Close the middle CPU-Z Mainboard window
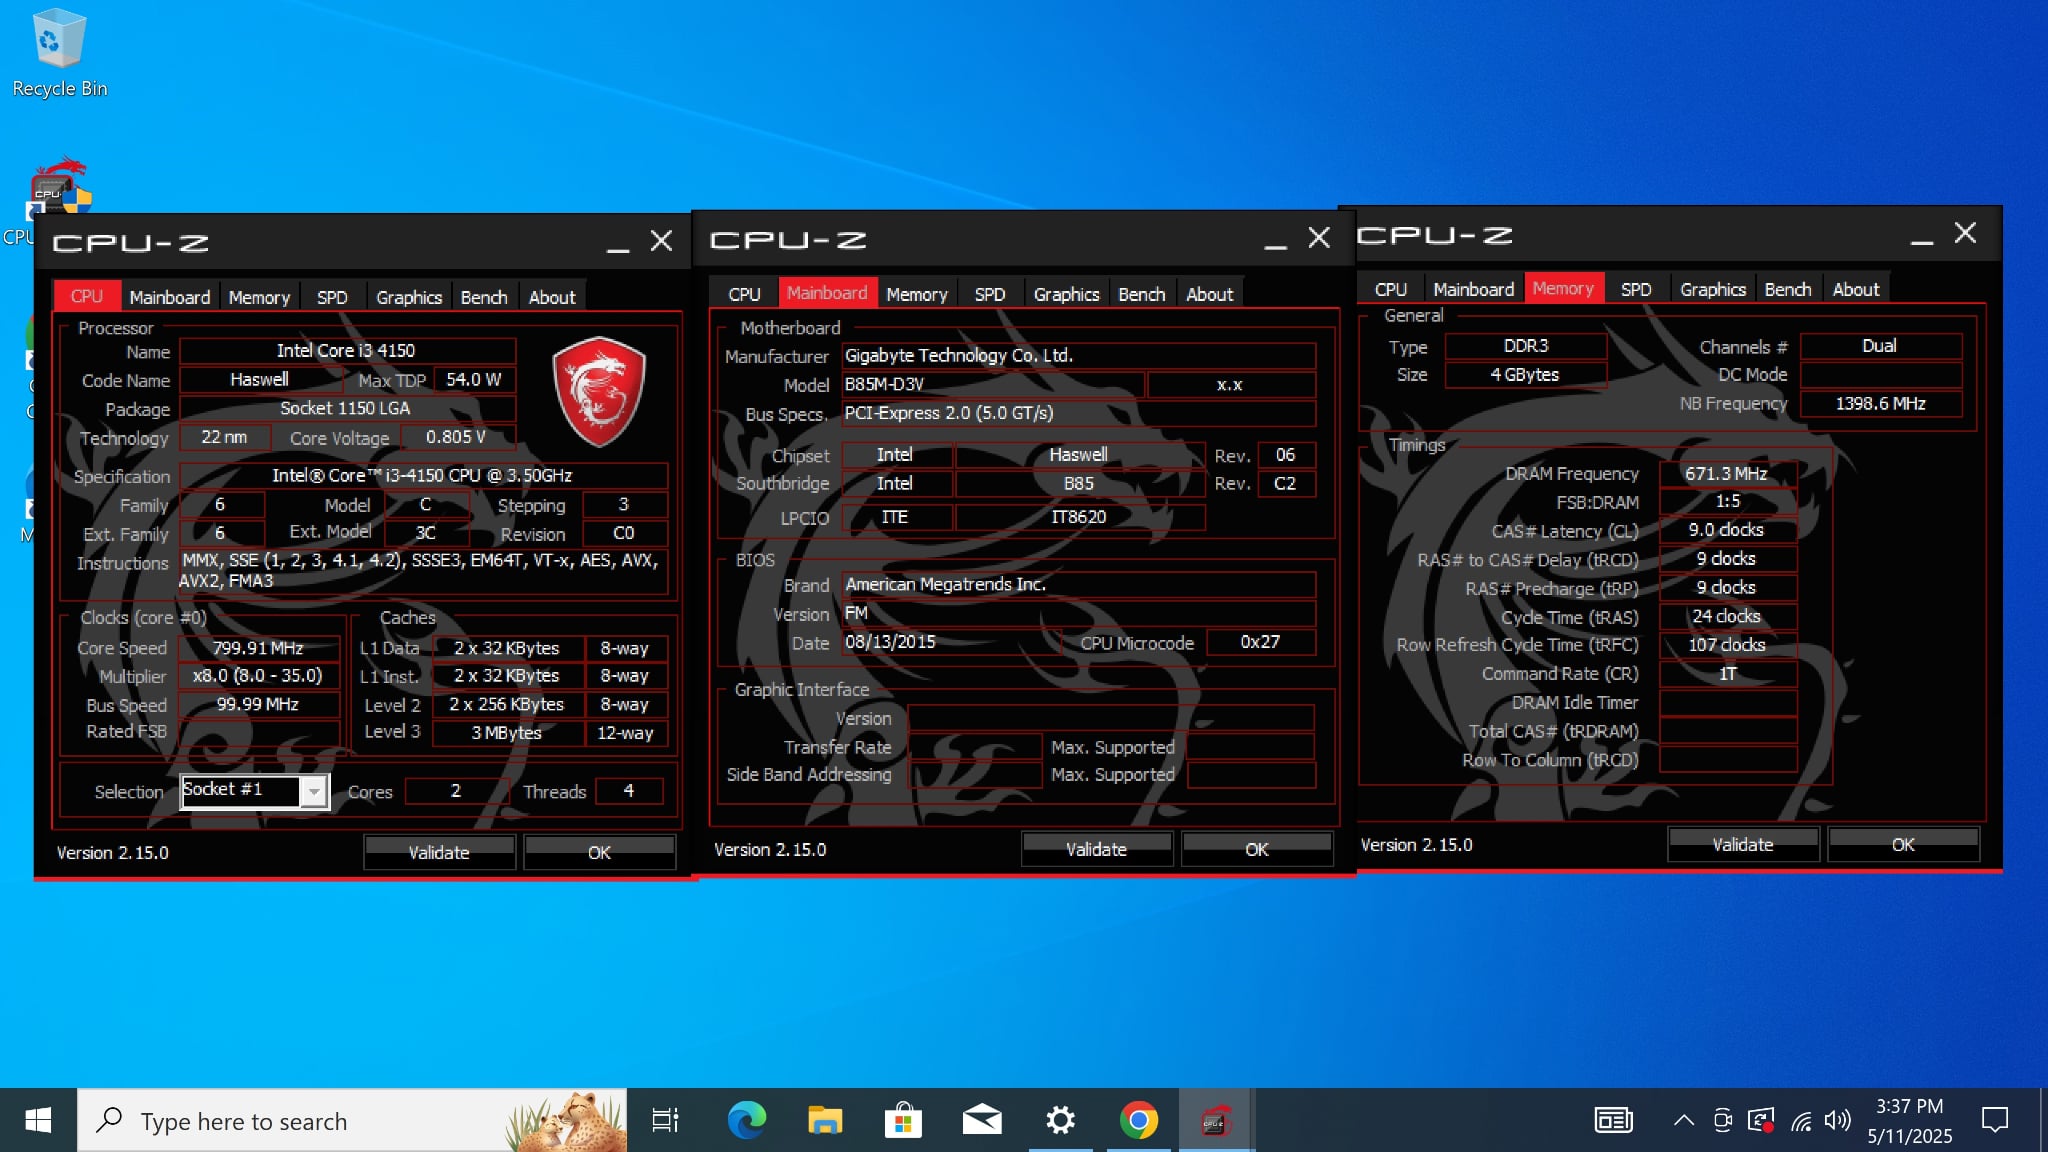 click(x=1319, y=238)
